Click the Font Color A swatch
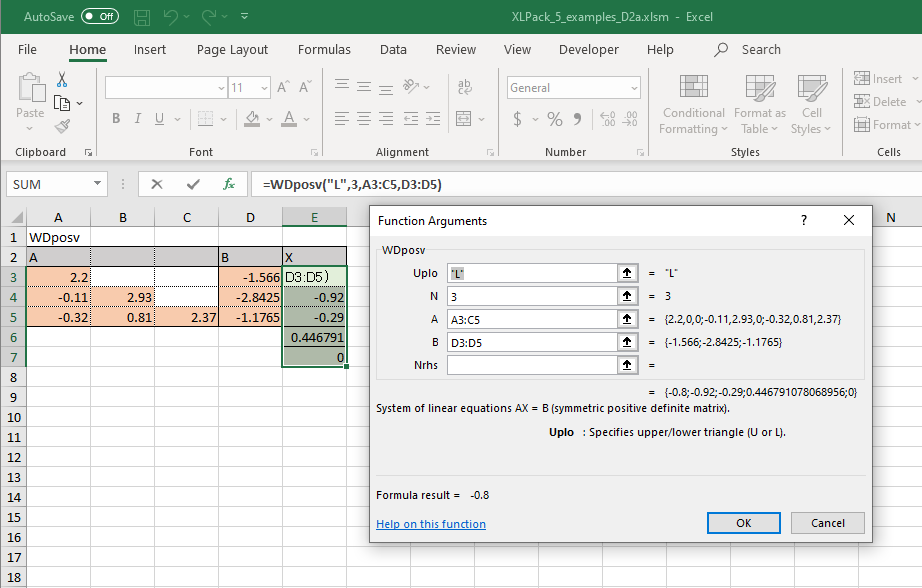922x588 pixels. (289, 119)
